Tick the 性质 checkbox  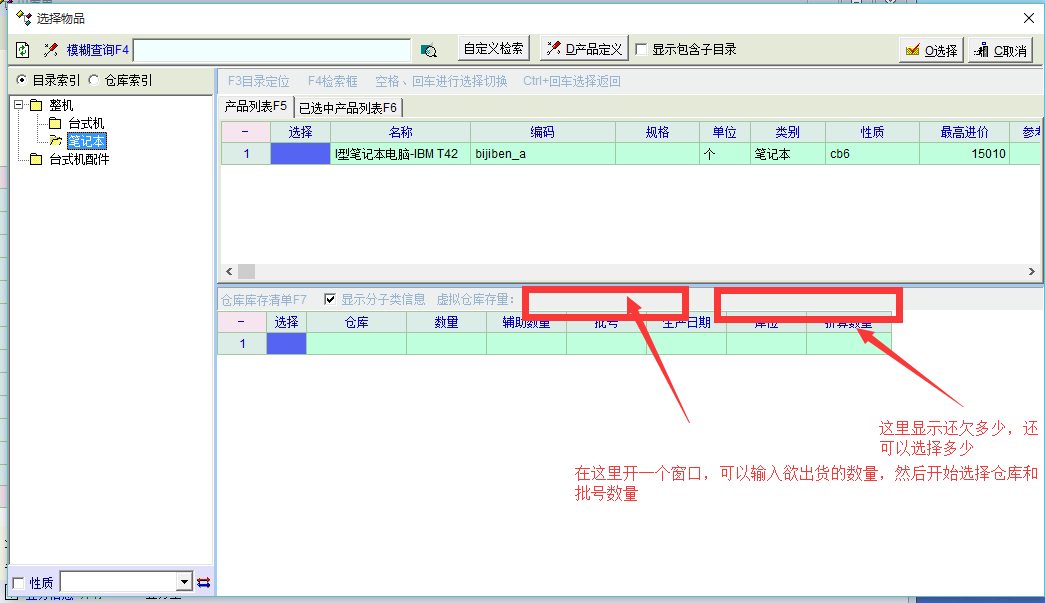coord(18,583)
